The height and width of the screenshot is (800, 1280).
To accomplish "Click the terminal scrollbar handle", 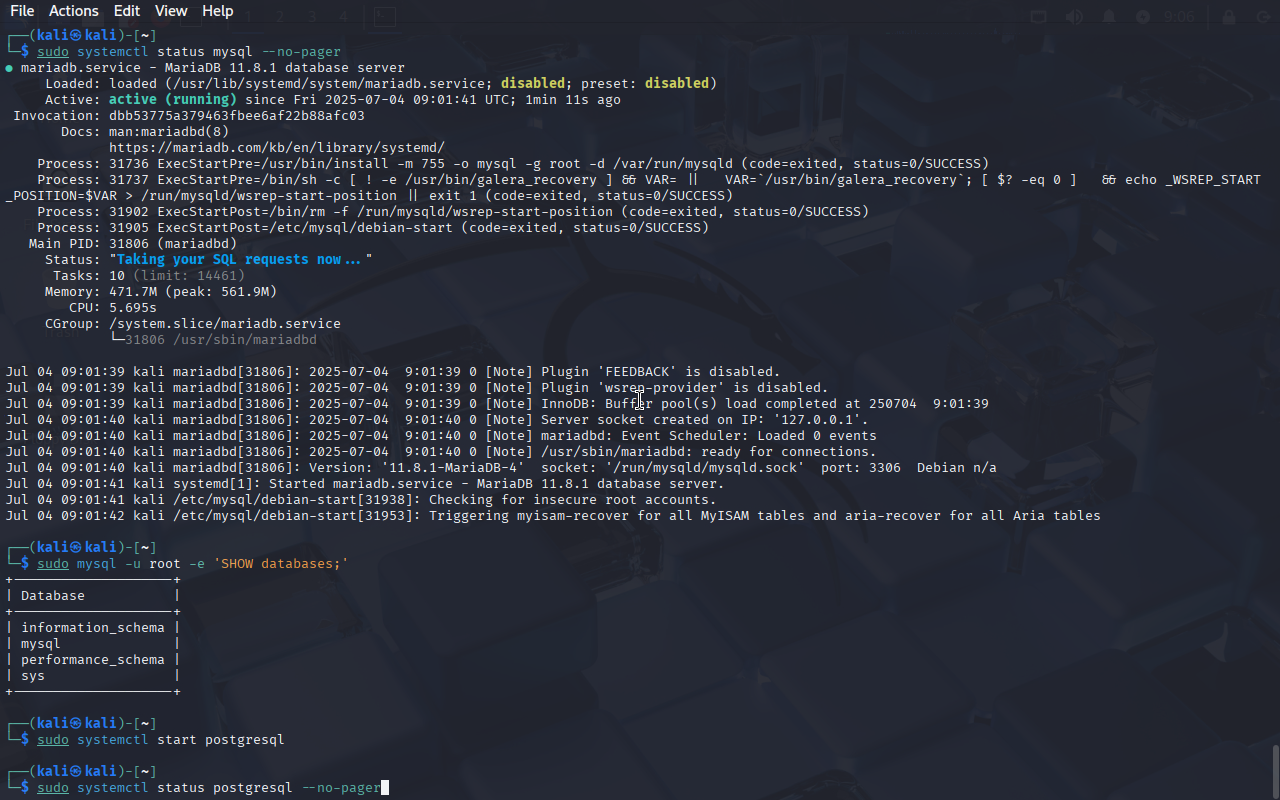I will 1275,770.
